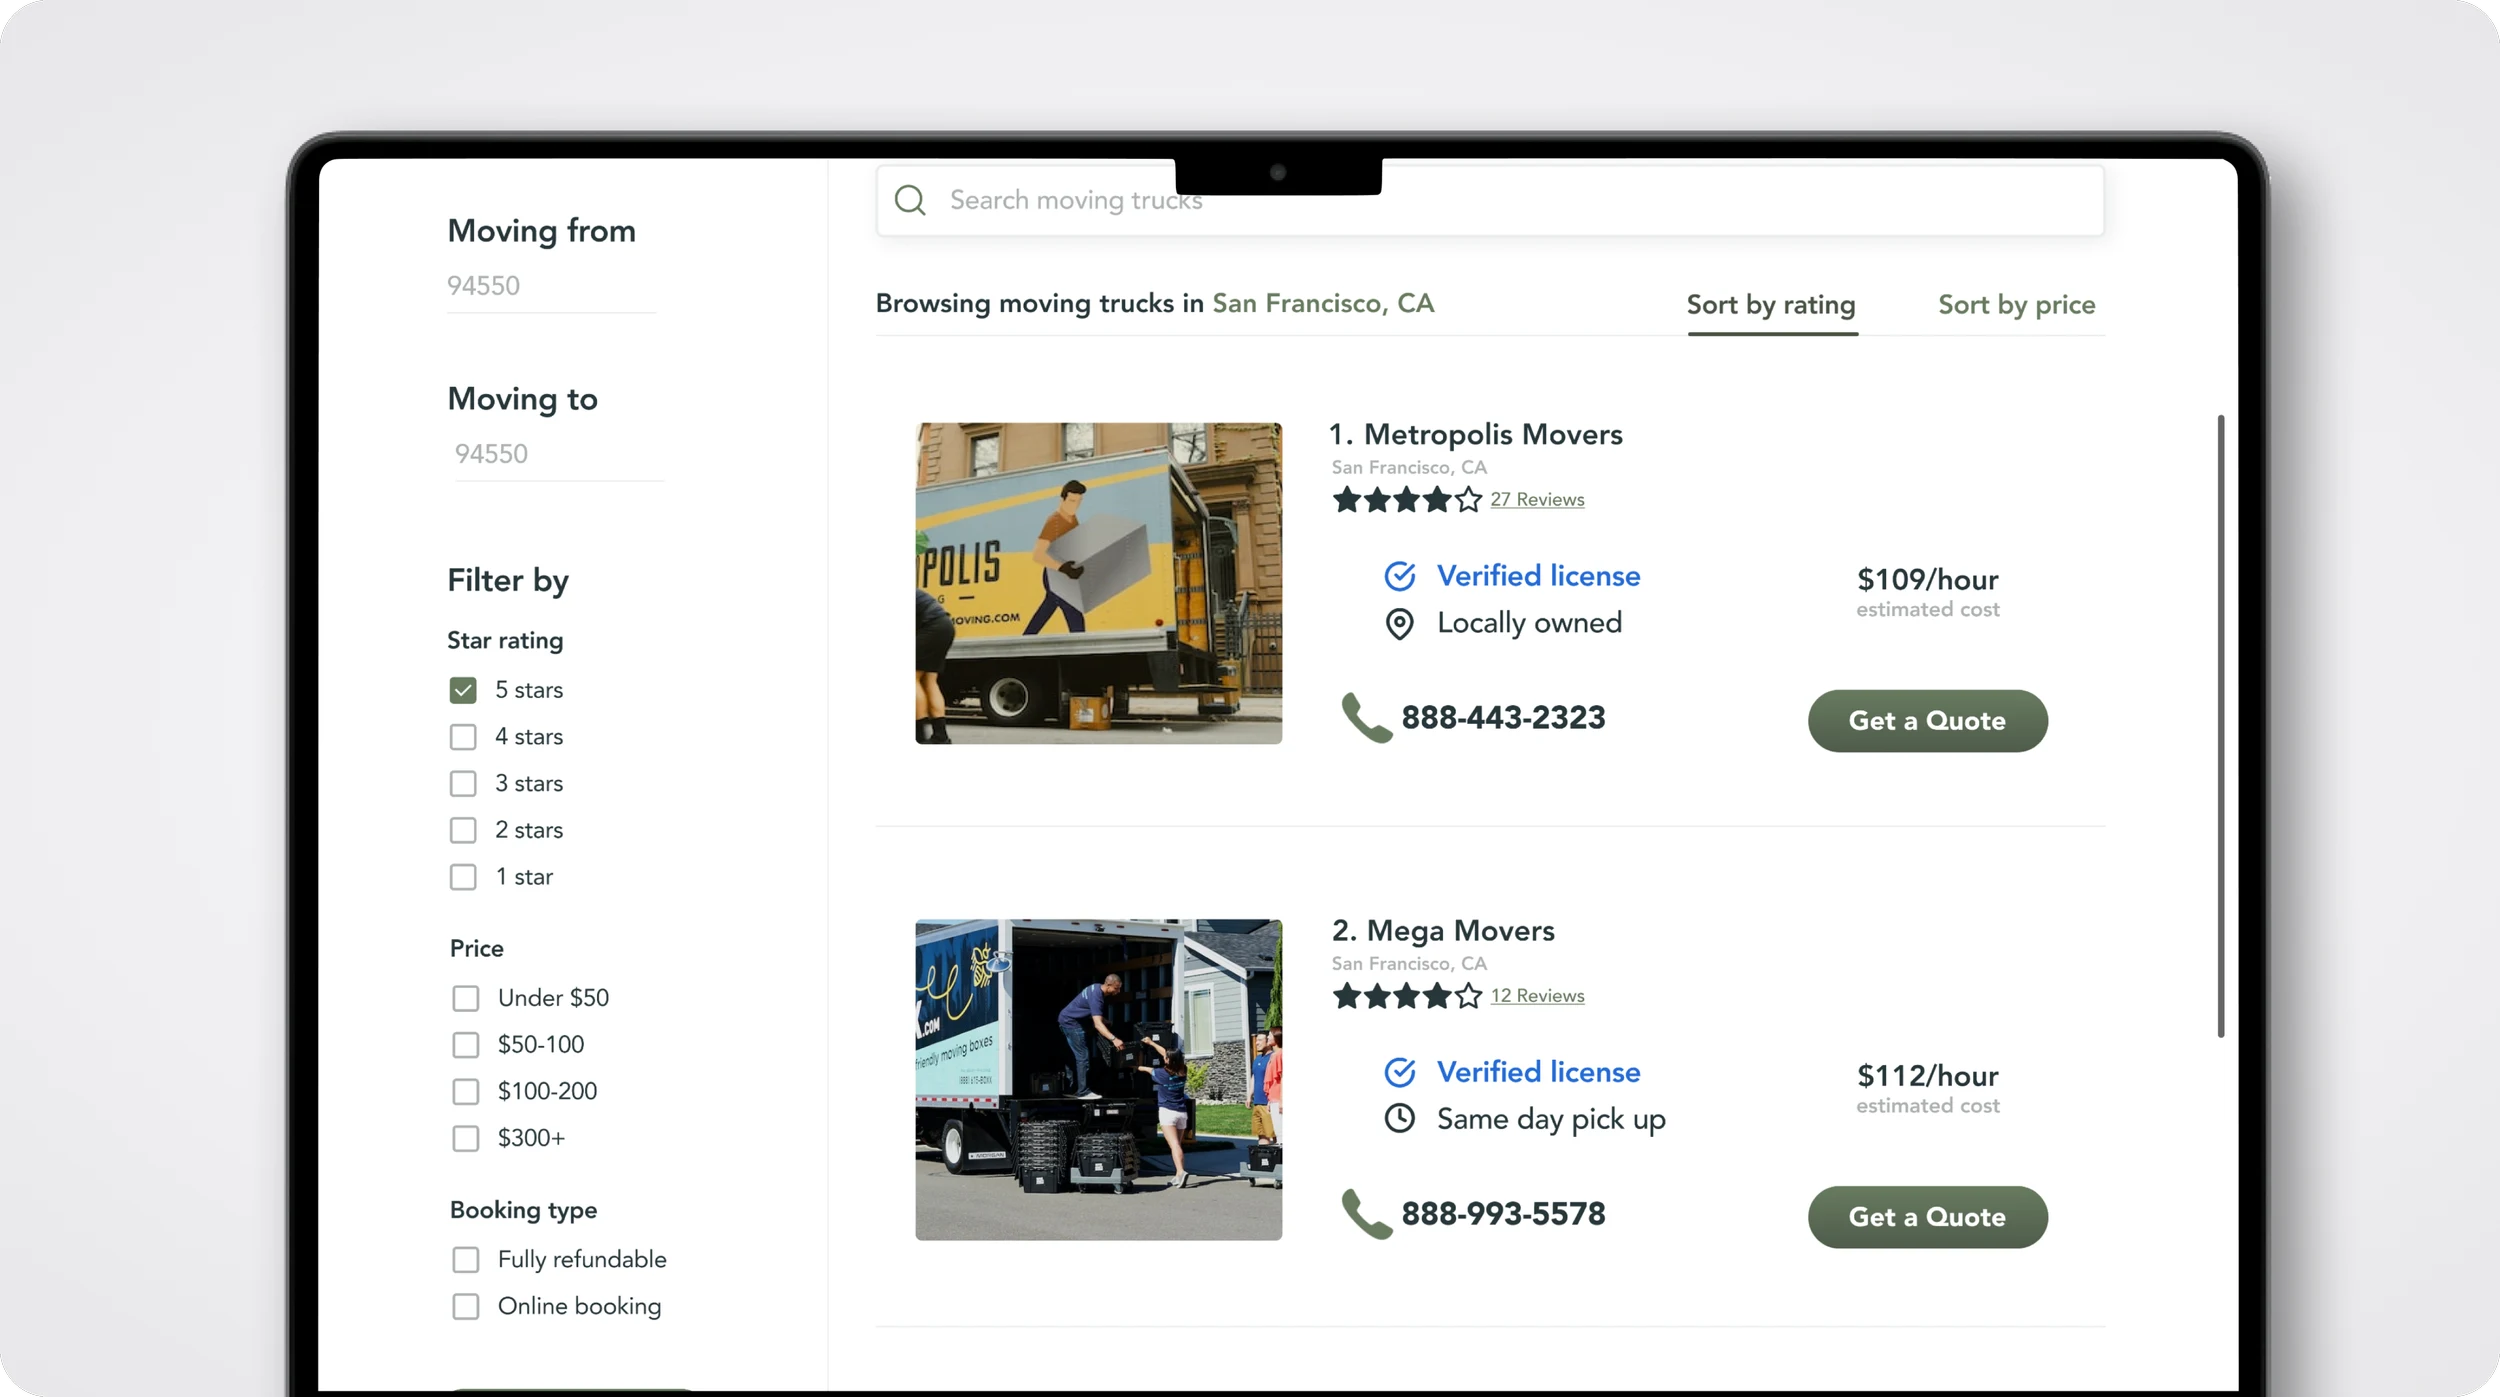The height and width of the screenshot is (1397, 2500).
Task: Check the $100-200 price filter
Action: 465,1091
